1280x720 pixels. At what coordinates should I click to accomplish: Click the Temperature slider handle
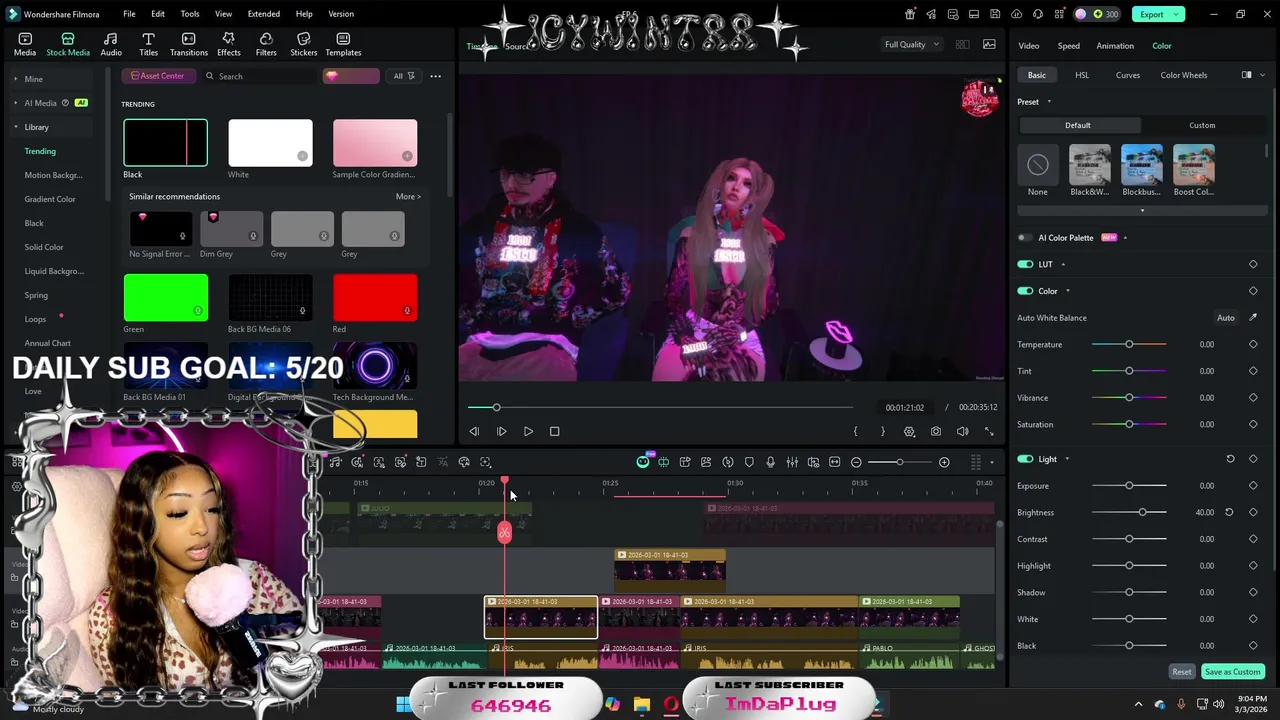point(1129,344)
